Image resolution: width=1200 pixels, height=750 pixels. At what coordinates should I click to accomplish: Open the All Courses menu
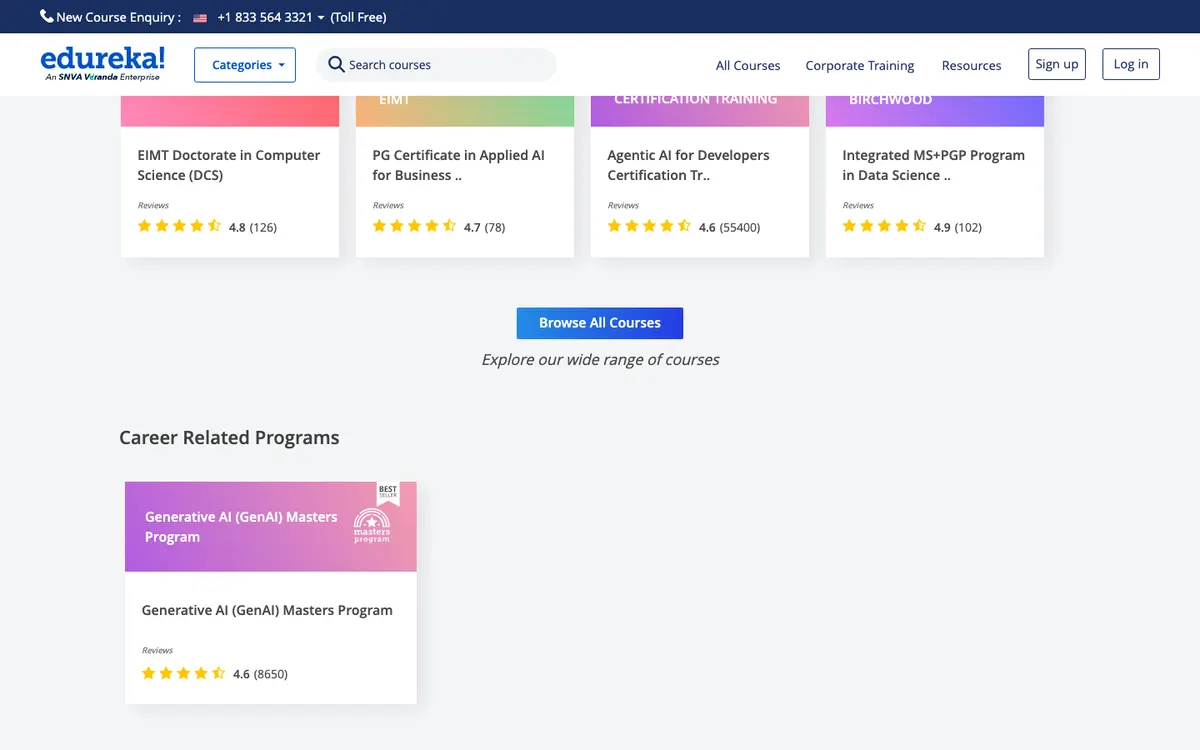pos(748,65)
